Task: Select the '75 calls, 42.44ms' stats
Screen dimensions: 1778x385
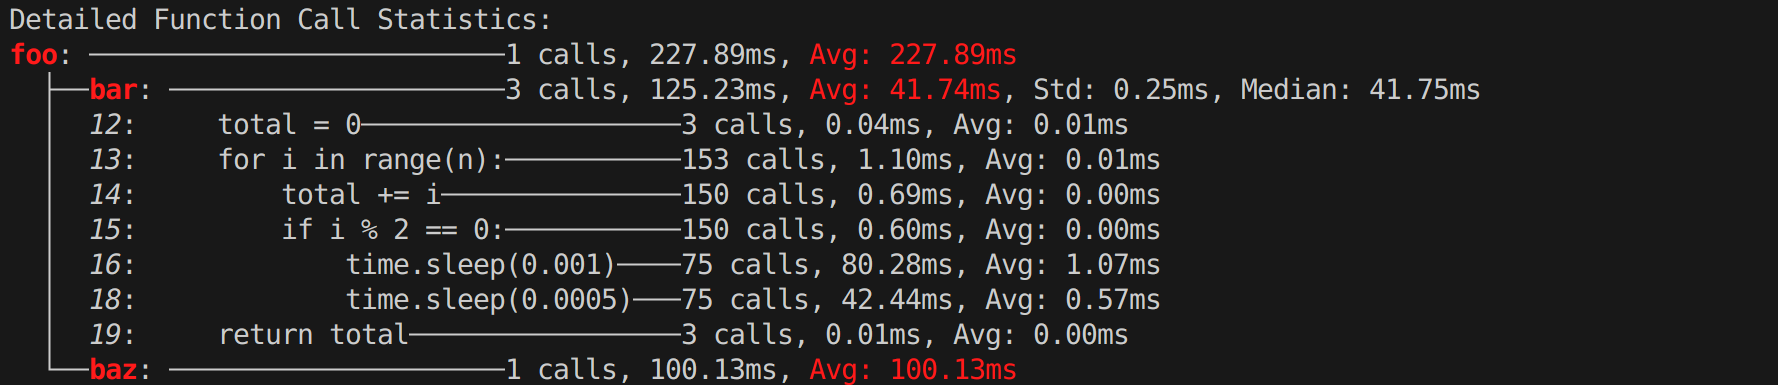Action: 817,300
